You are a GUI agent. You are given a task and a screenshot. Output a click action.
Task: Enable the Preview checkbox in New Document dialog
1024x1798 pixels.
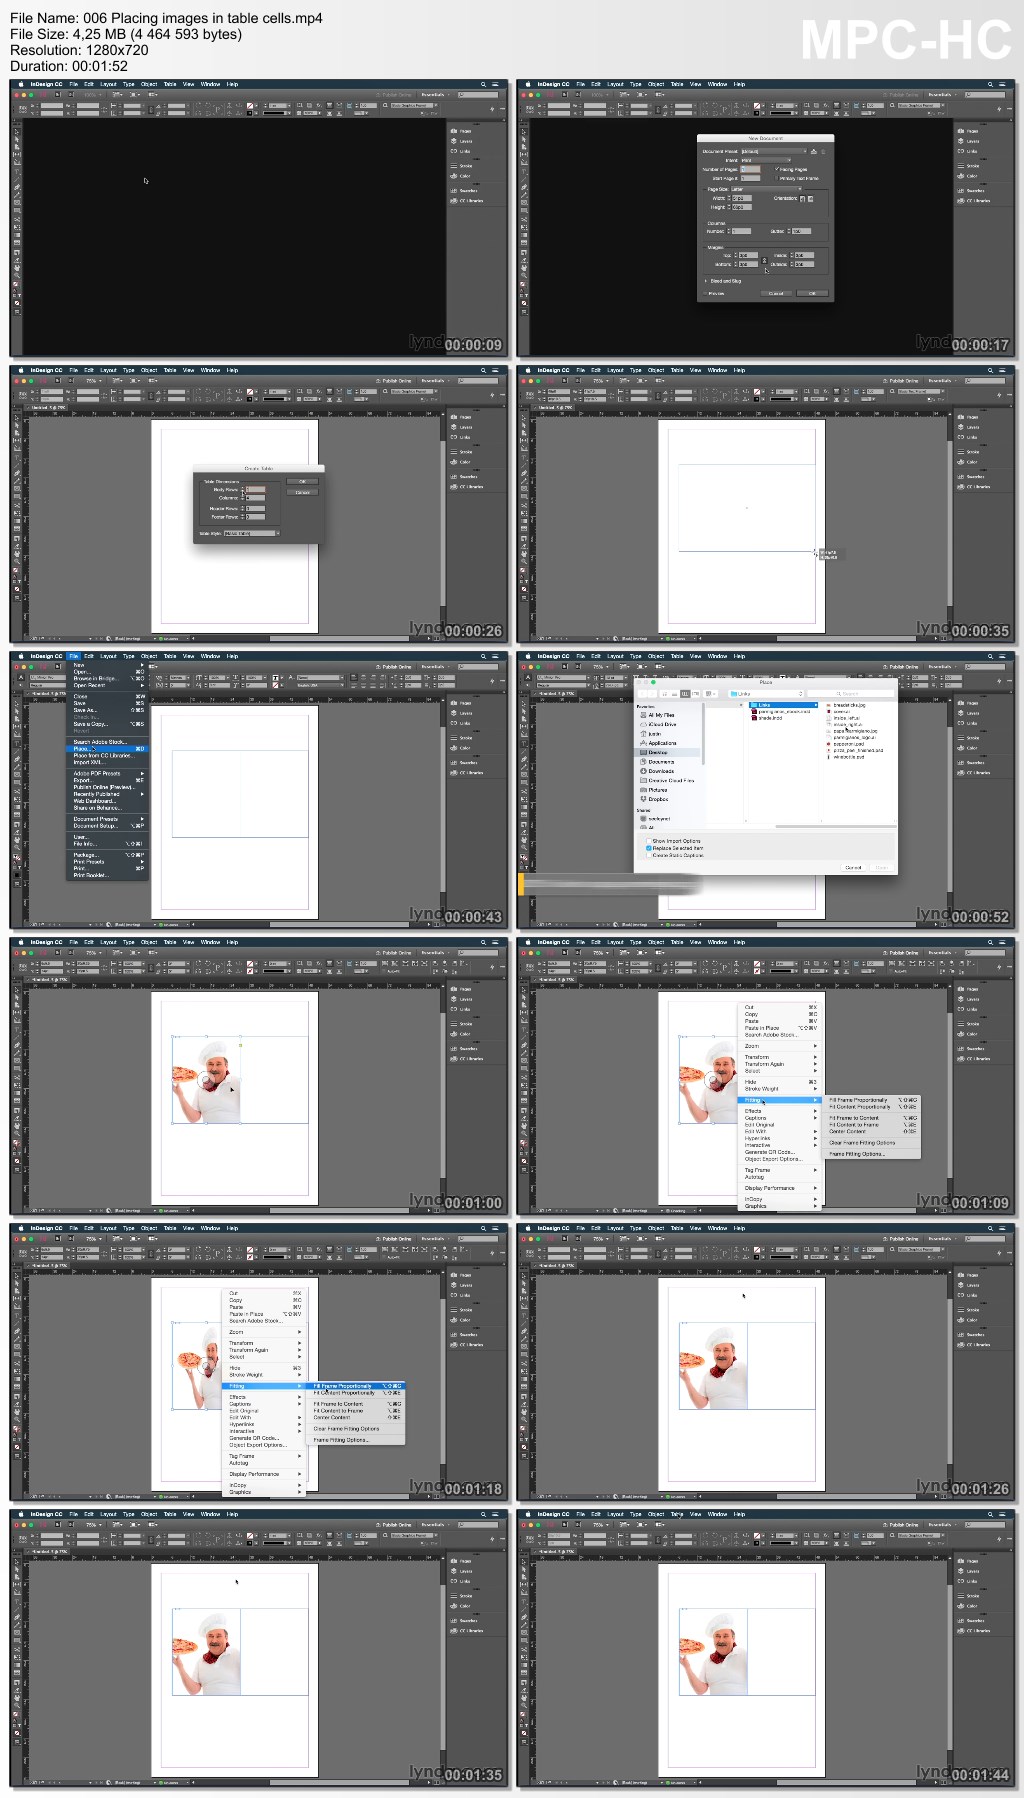tap(705, 294)
